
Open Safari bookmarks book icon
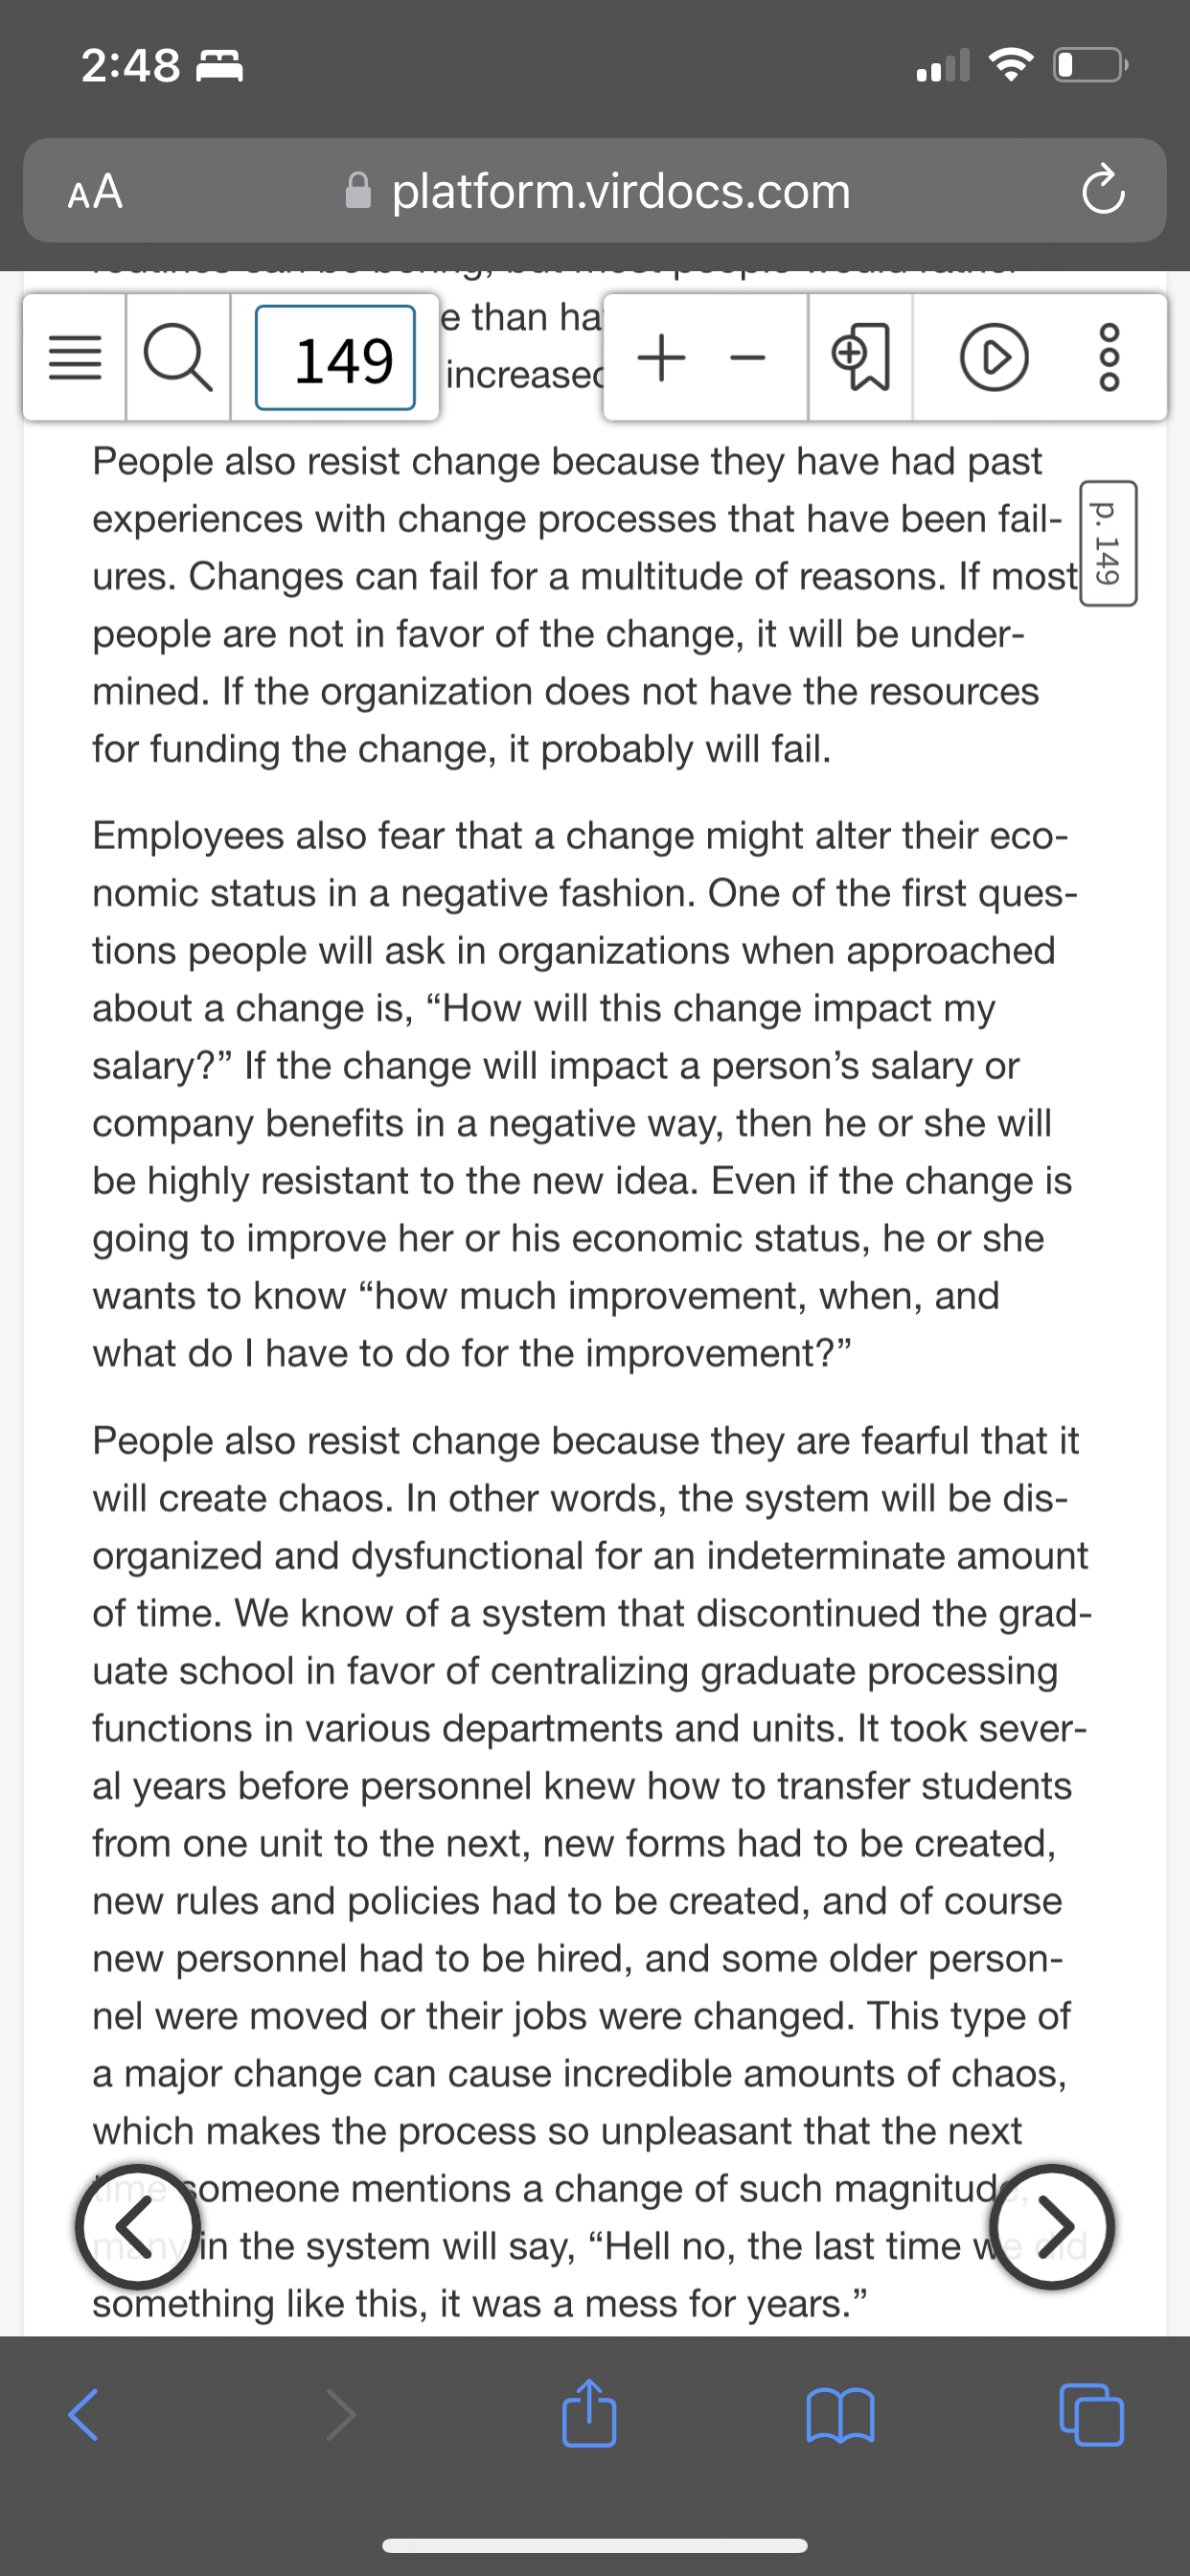coord(840,2416)
